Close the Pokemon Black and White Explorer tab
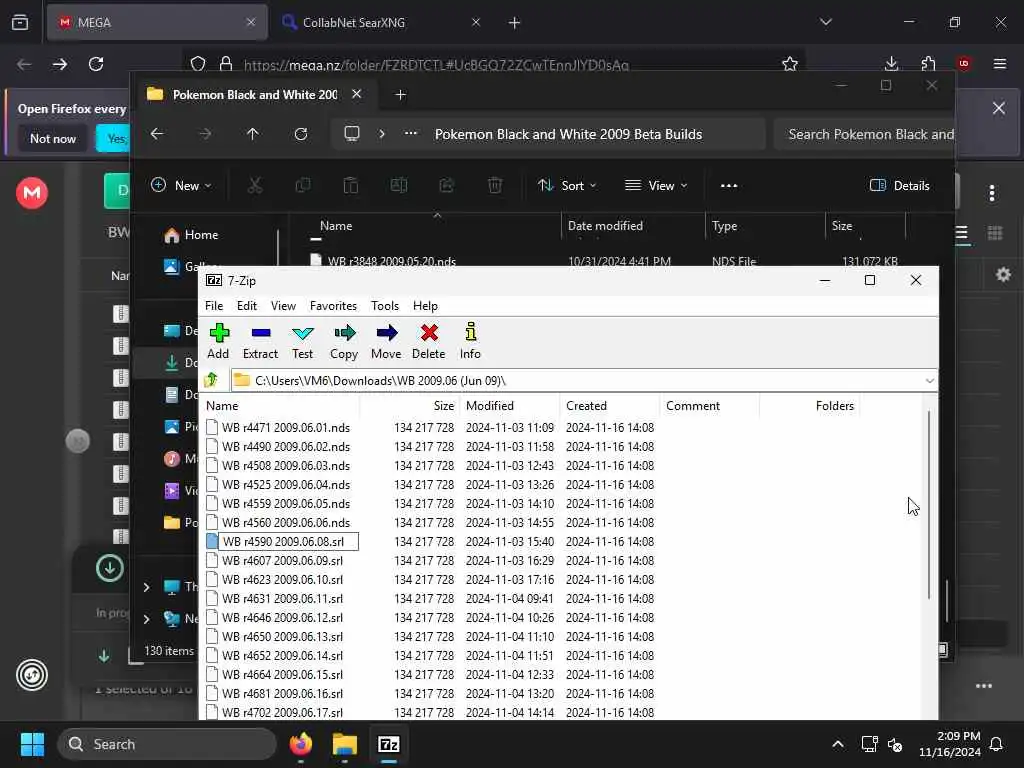Image resolution: width=1024 pixels, height=768 pixels. 357,94
